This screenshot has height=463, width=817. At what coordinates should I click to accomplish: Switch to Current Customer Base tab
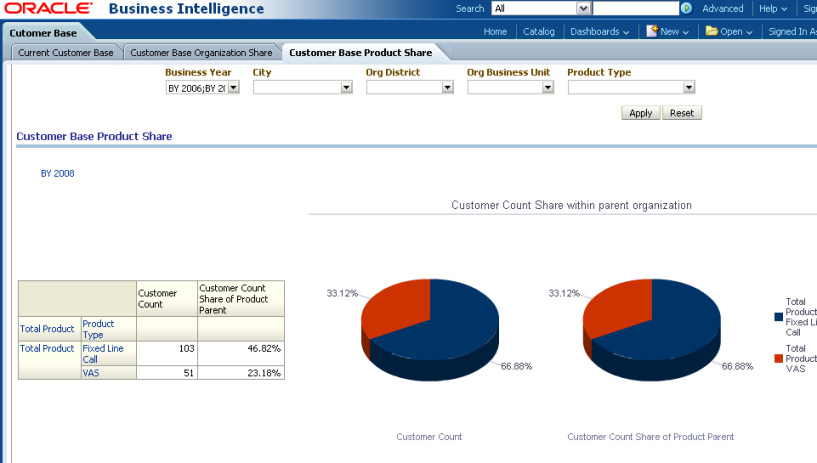tap(66, 53)
